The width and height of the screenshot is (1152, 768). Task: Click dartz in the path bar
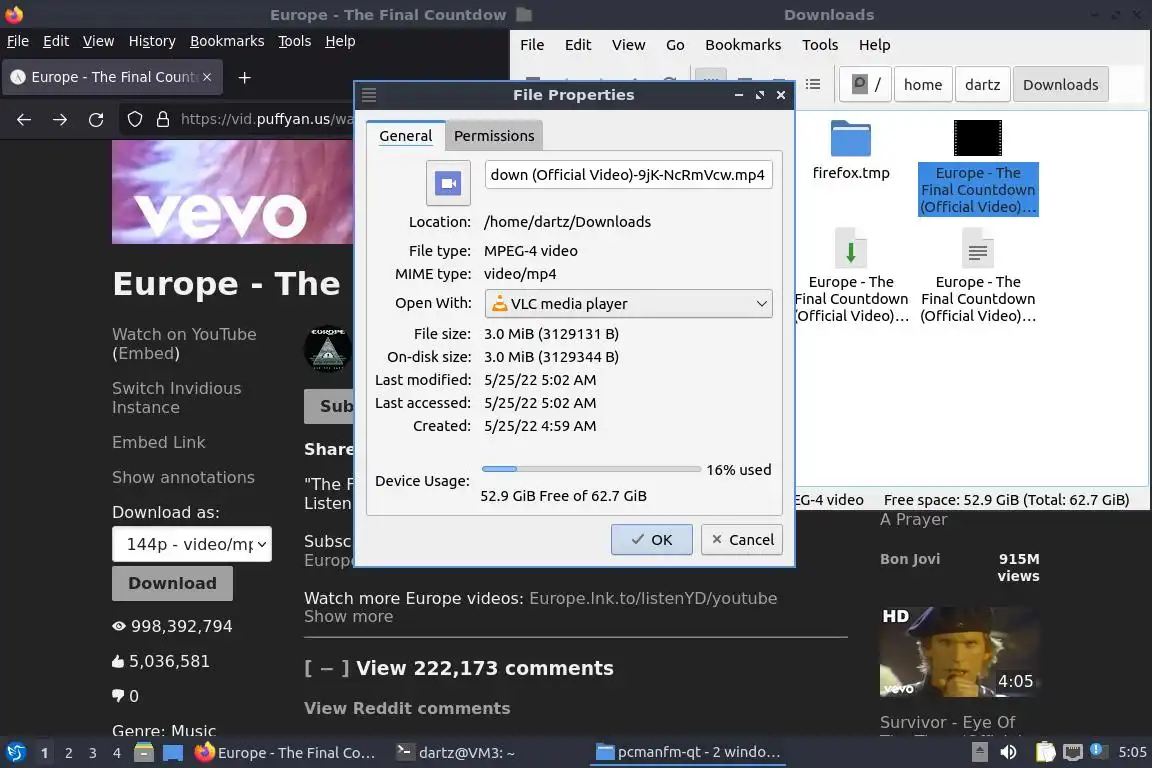click(x=982, y=85)
